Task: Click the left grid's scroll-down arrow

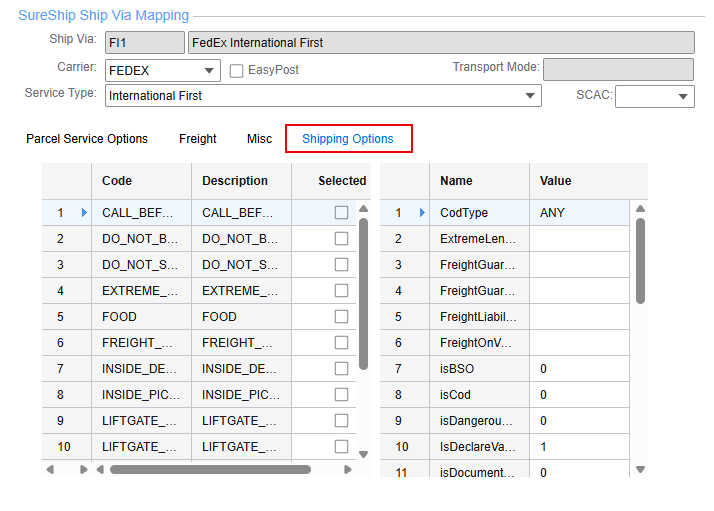Action: (x=364, y=453)
